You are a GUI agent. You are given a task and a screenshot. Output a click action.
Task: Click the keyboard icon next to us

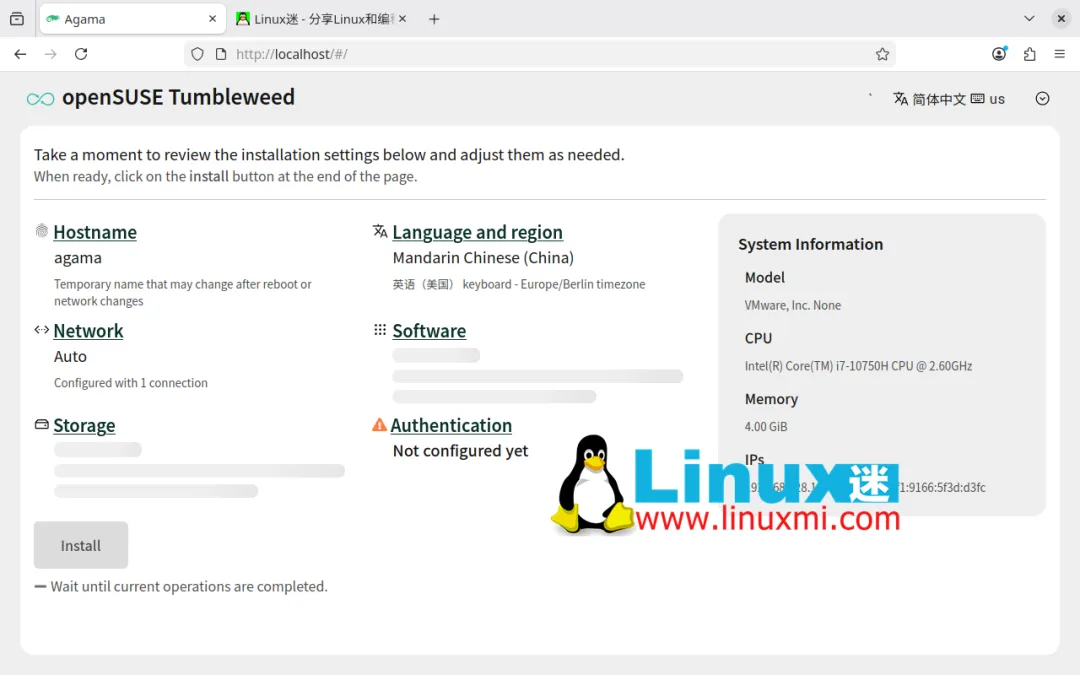[977, 98]
